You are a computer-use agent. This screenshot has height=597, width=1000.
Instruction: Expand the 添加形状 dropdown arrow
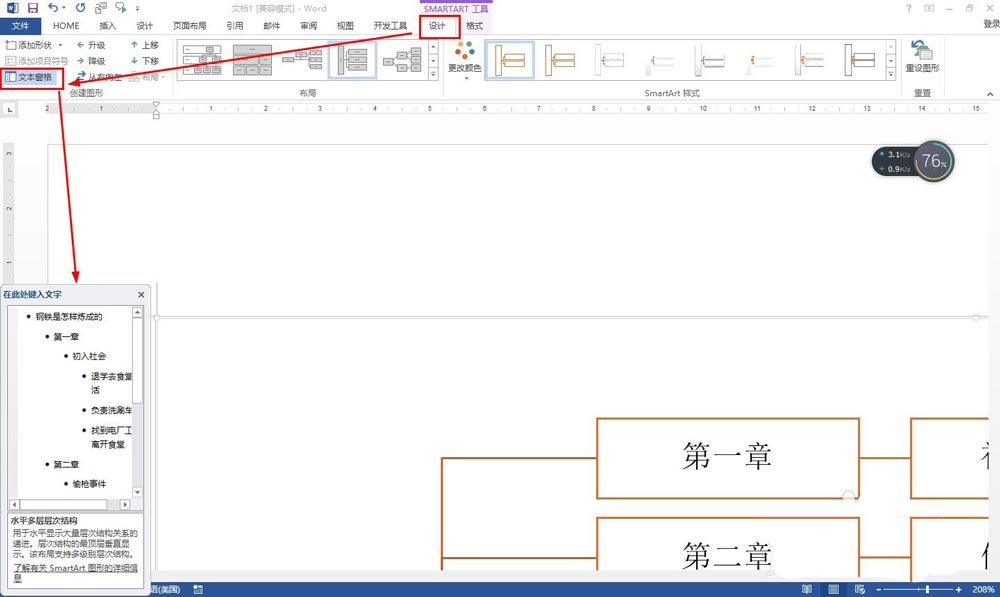(61, 45)
